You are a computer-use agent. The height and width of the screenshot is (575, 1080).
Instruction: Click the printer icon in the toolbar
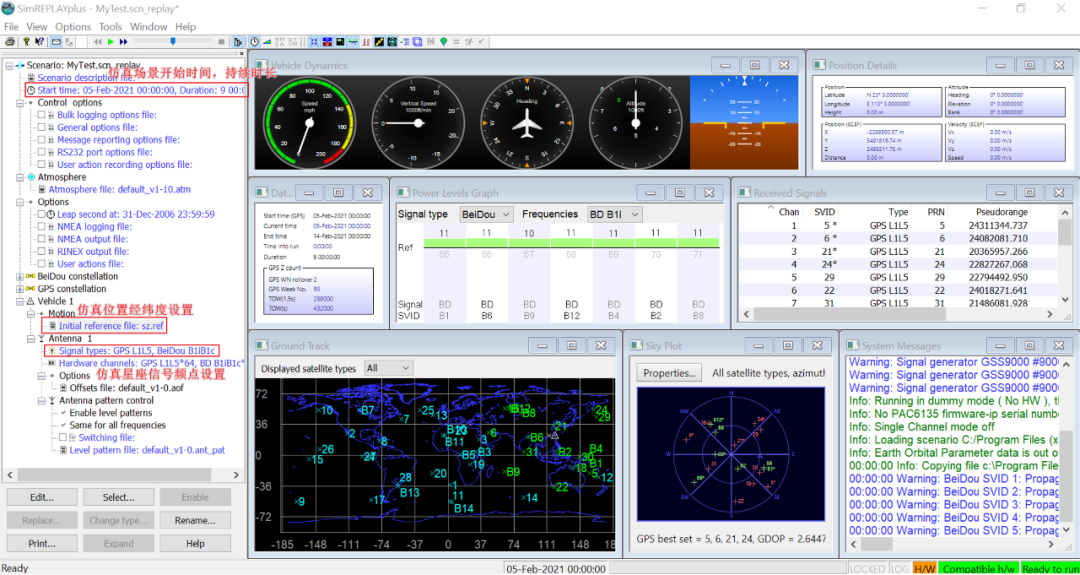click(x=10, y=42)
